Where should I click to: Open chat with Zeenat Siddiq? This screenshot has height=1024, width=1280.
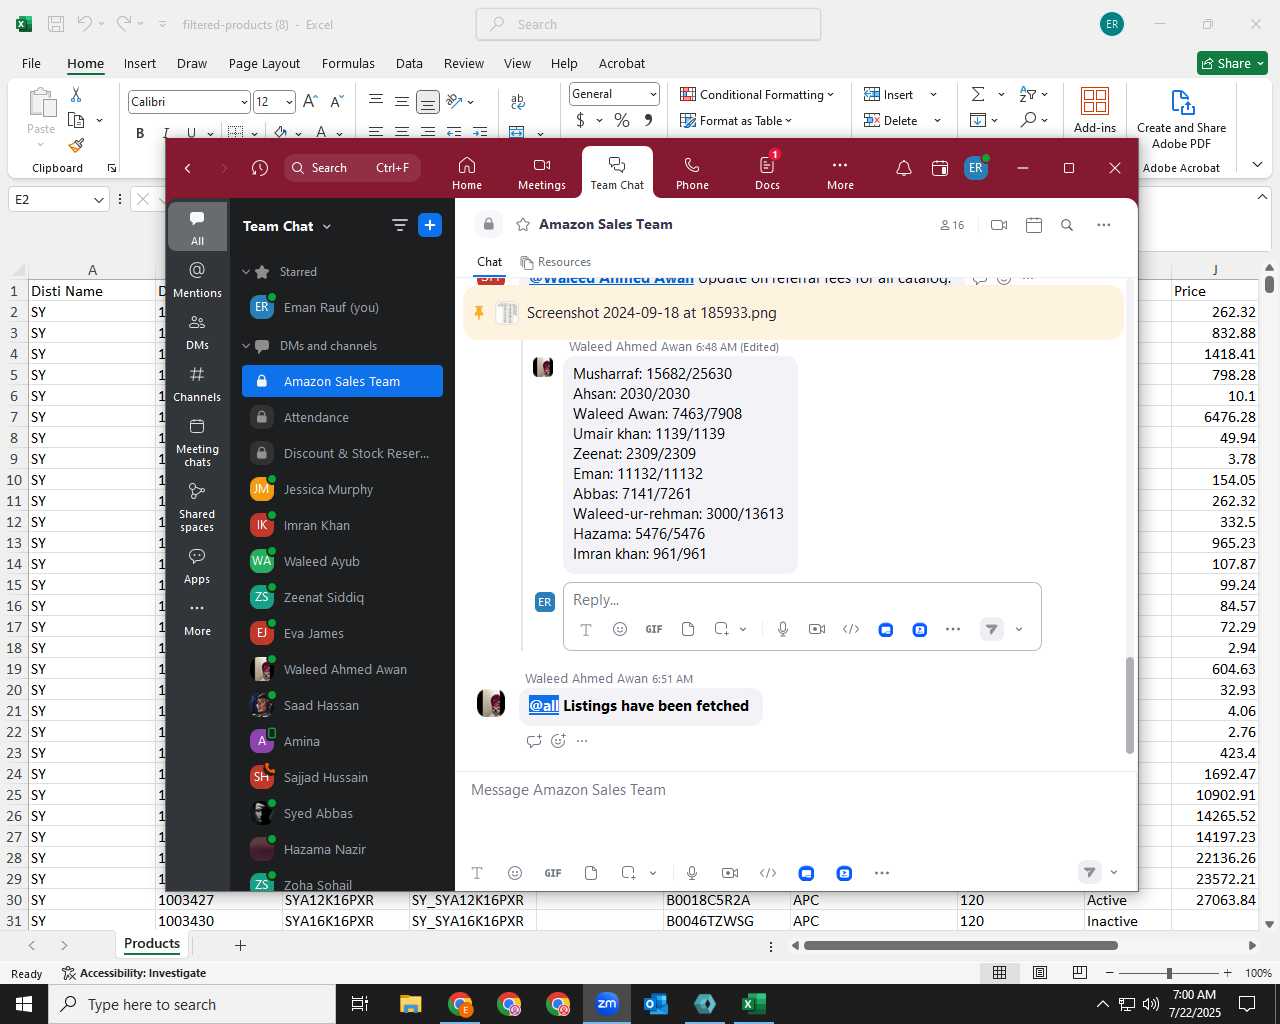[342, 597]
